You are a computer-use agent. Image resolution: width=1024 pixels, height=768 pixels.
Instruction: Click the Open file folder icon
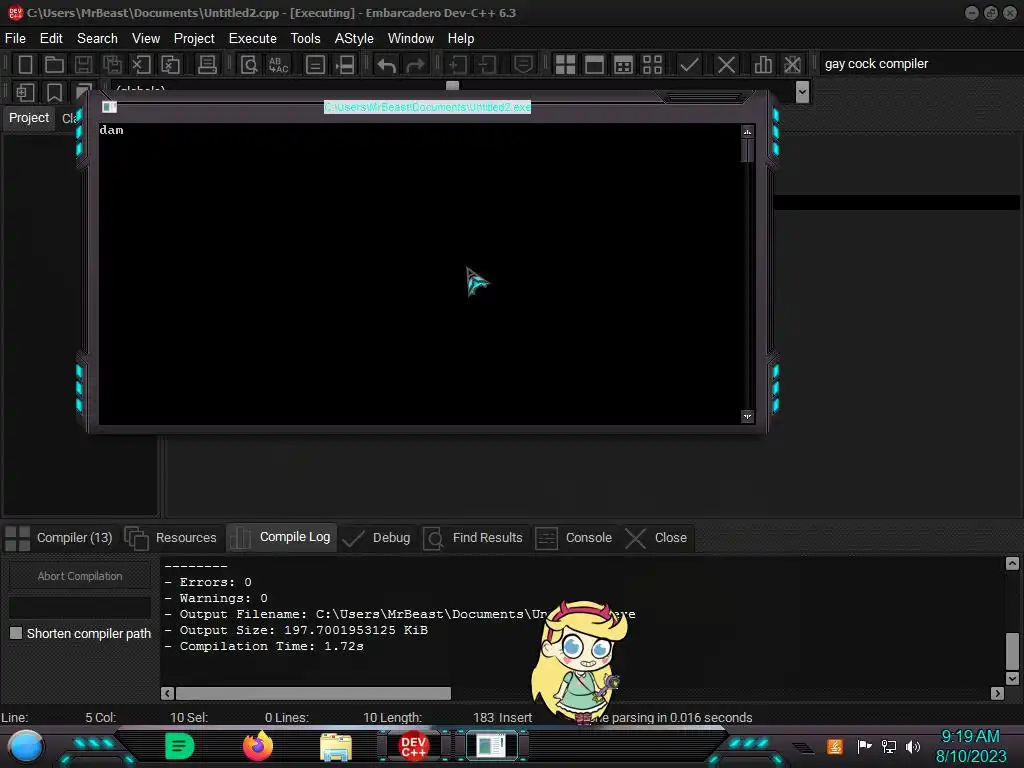click(x=54, y=65)
